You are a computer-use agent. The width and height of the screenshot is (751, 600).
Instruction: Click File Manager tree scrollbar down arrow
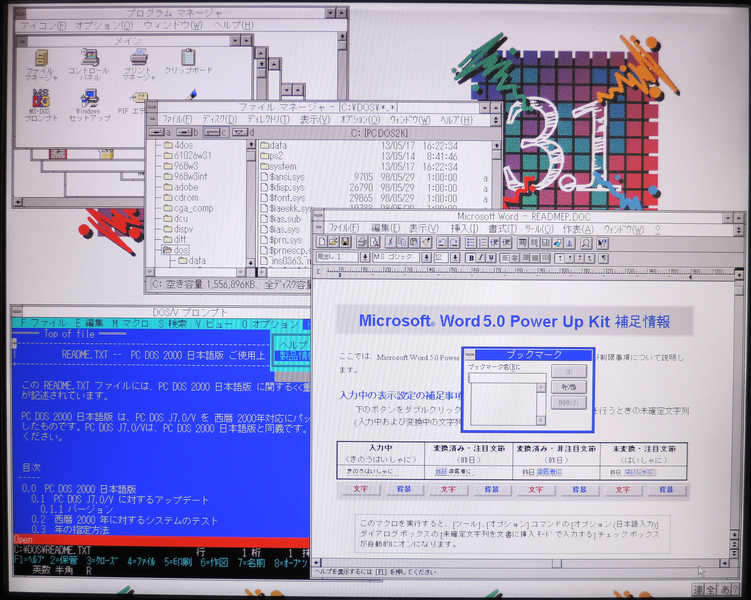click(250, 263)
